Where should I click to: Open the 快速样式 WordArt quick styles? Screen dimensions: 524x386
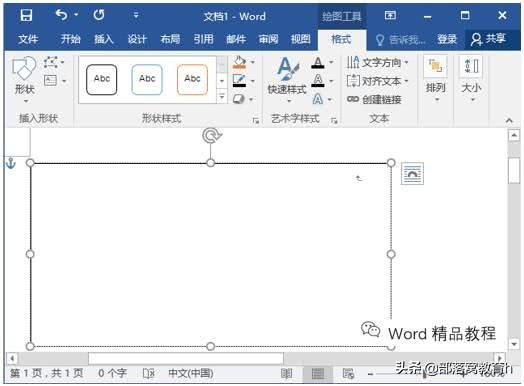pyautogui.click(x=287, y=80)
